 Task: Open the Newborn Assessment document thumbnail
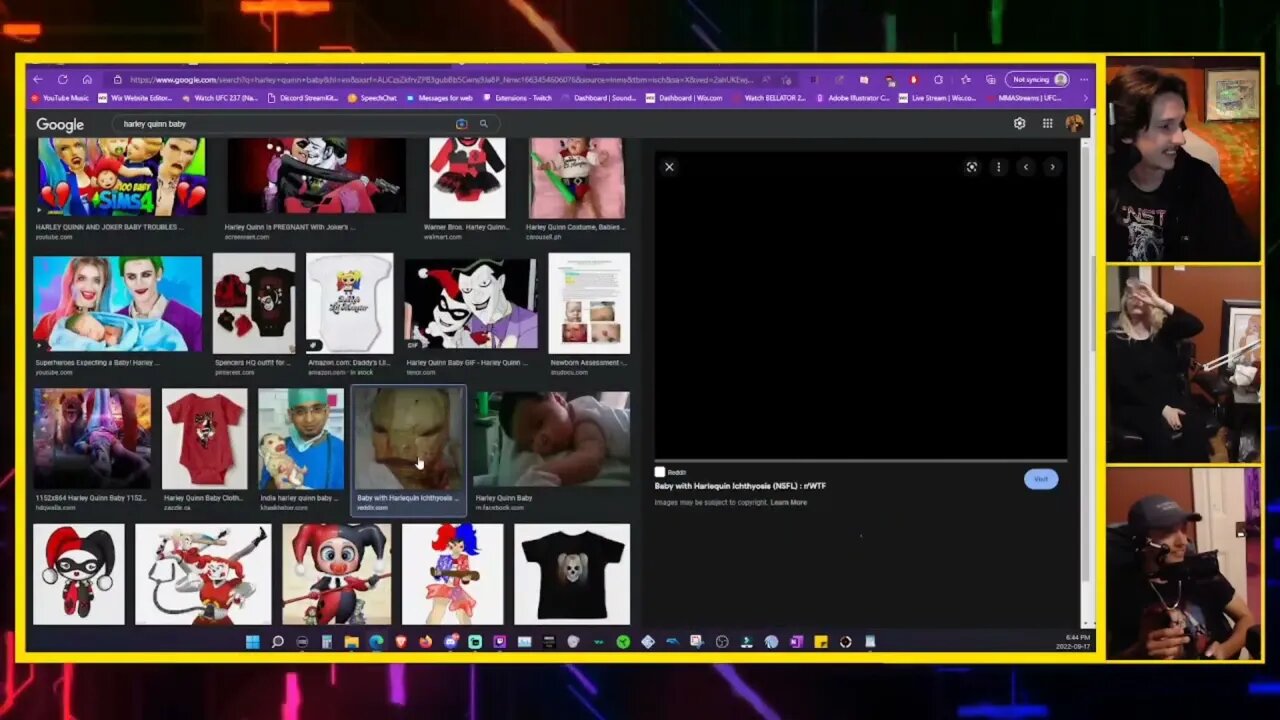(589, 303)
